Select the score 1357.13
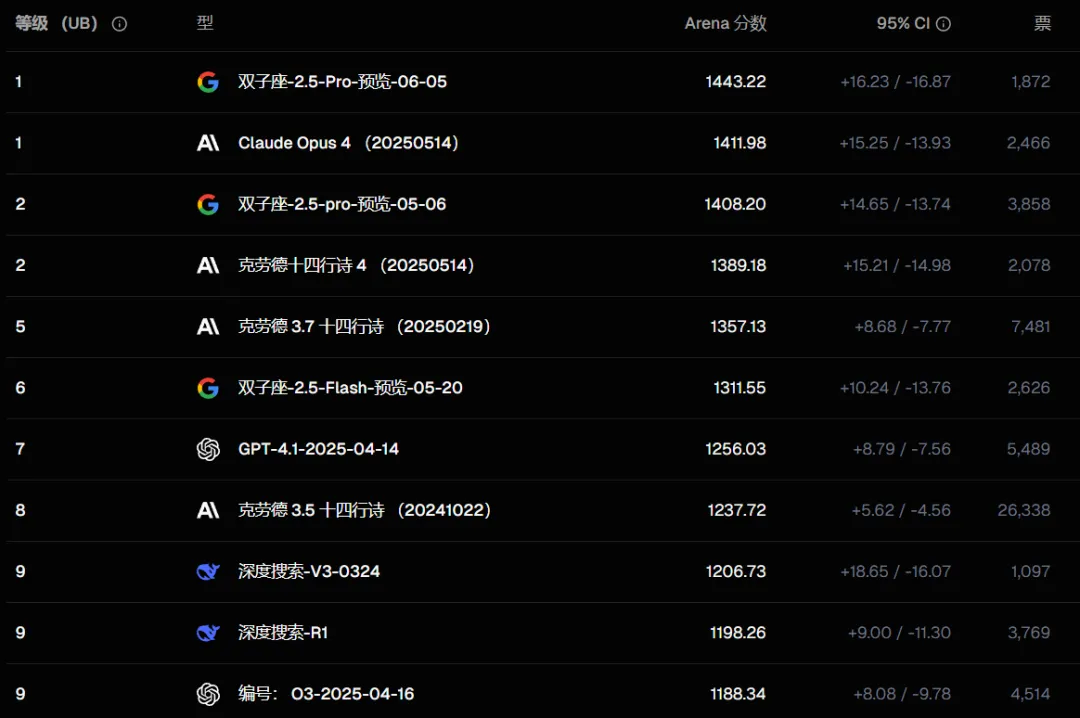The width and height of the screenshot is (1080, 718). pos(738,327)
